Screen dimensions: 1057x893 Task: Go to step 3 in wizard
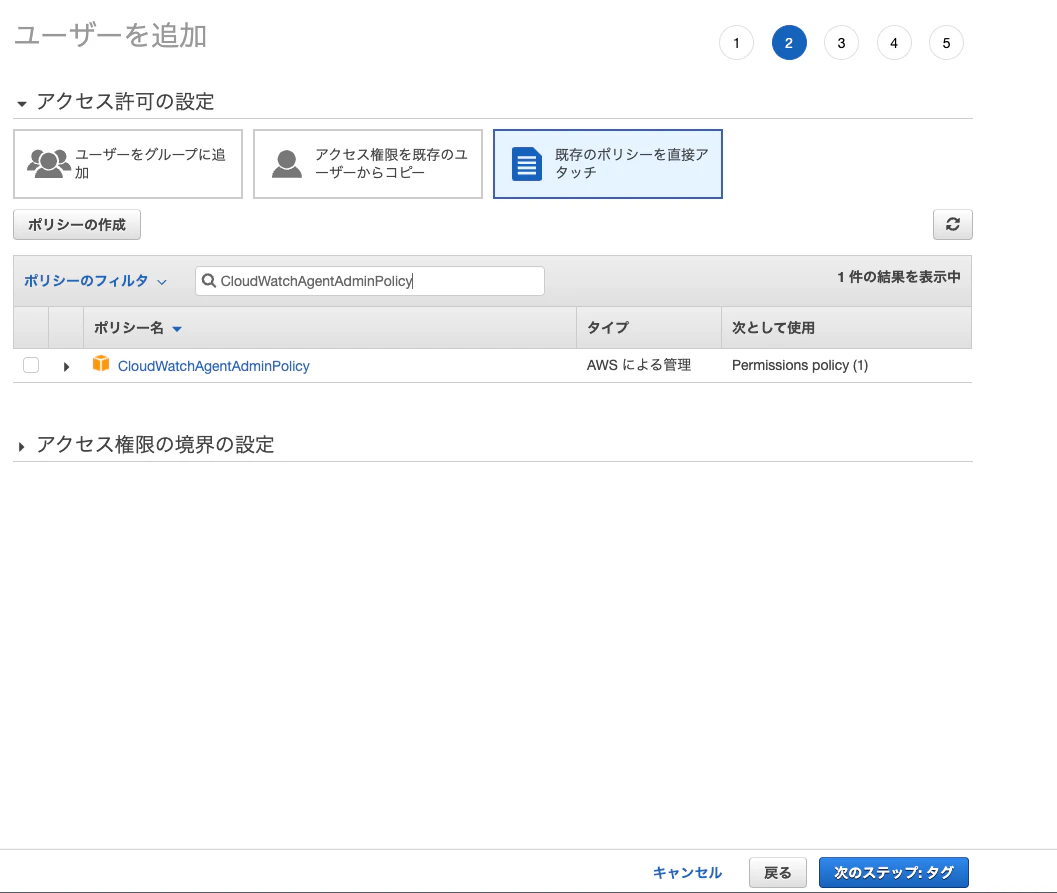[841, 43]
